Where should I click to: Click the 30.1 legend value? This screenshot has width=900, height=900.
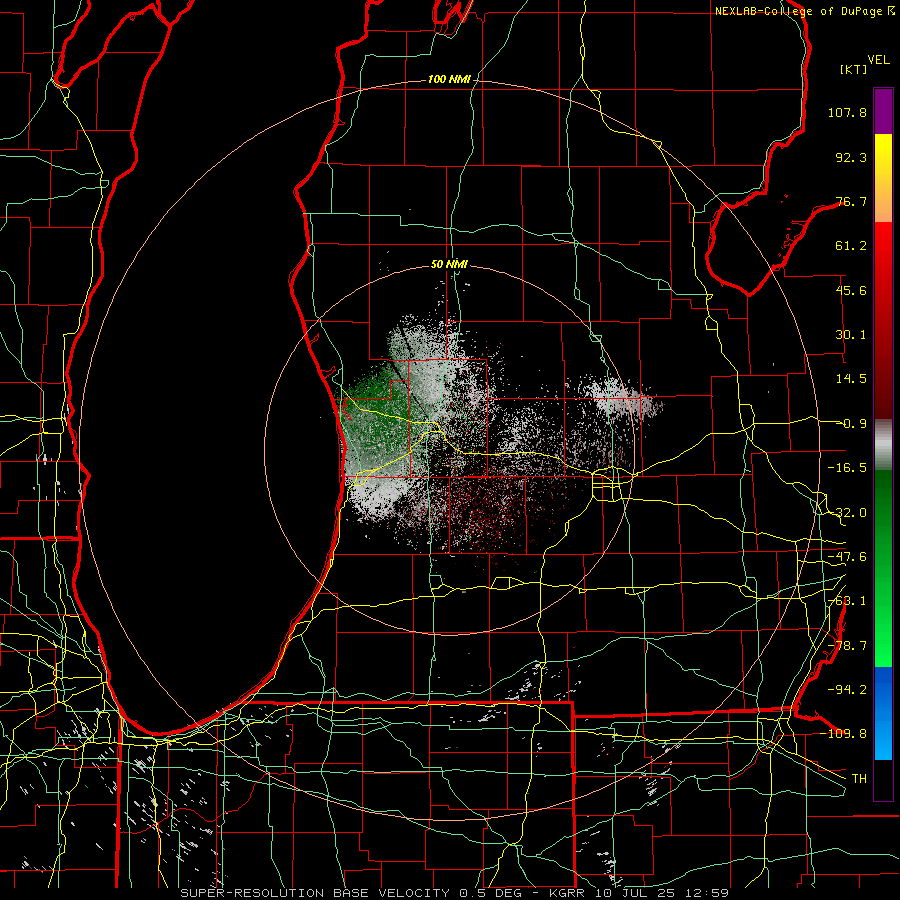(x=851, y=335)
